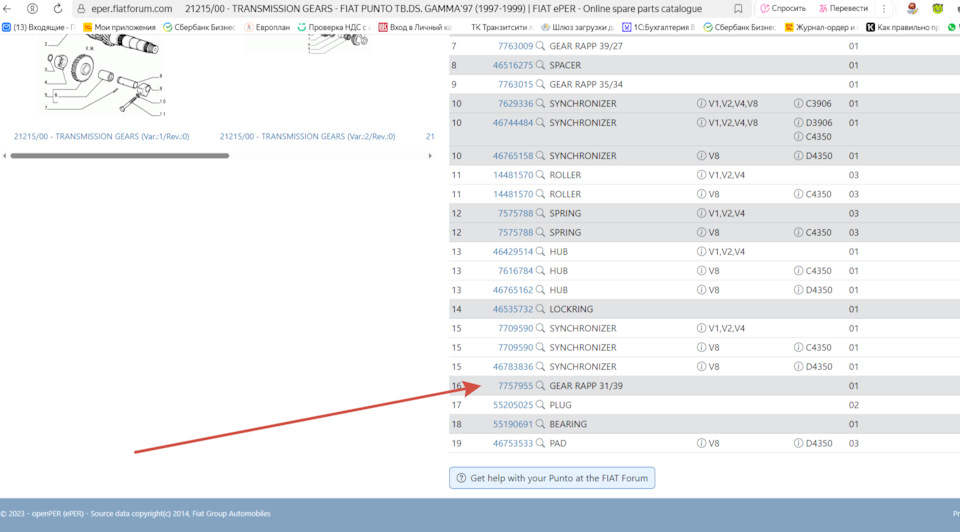This screenshot has height=532, width=960.
Task: Click the search magnifier next to 55190691
Action: pyautogui.click(x=540, y=424)
